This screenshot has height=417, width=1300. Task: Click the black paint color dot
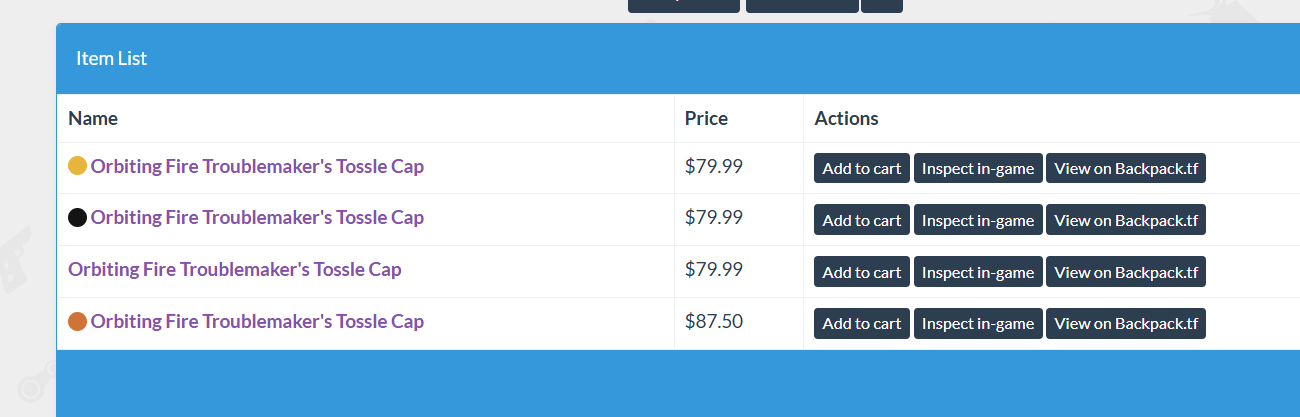[77, 218]
